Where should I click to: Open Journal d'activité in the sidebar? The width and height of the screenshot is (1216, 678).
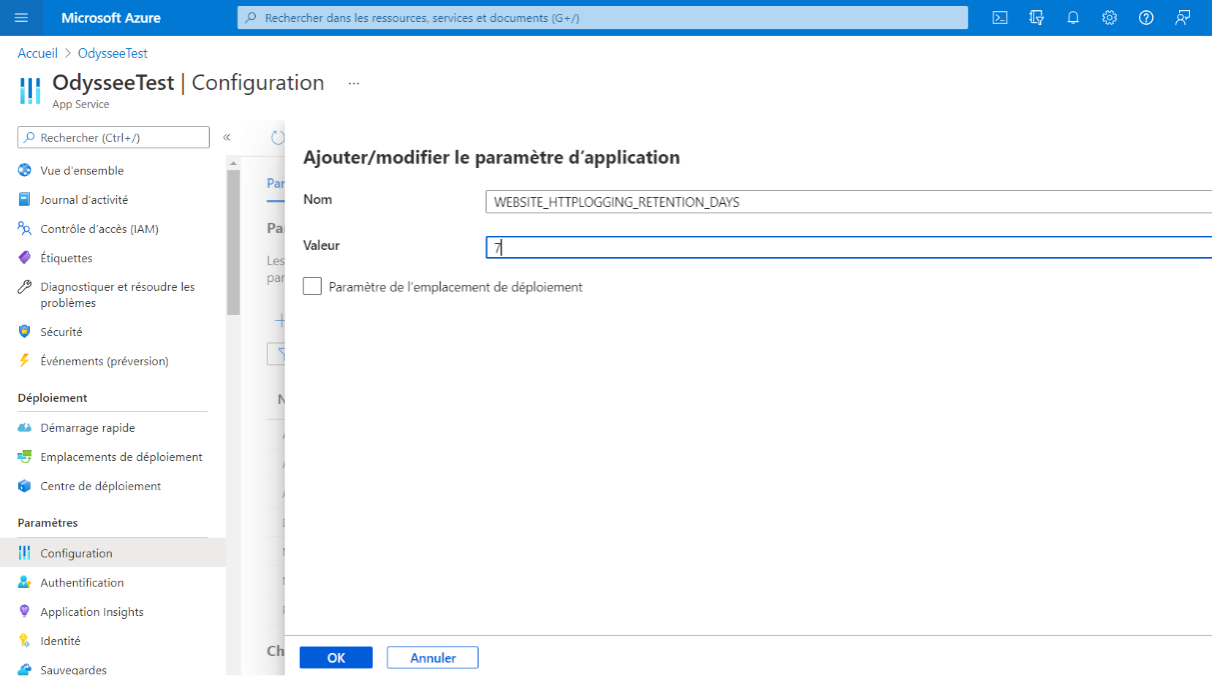(x=84, y=200)
